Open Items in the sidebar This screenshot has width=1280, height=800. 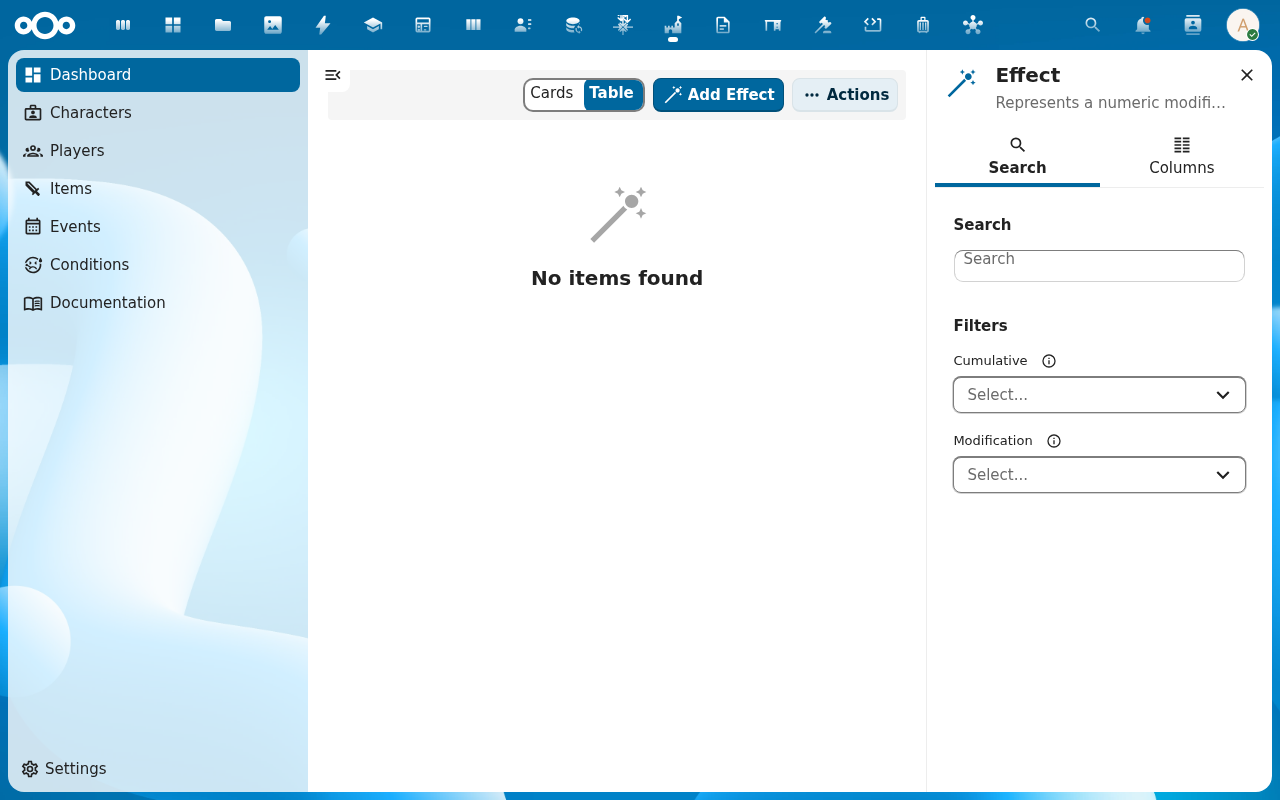158,189
